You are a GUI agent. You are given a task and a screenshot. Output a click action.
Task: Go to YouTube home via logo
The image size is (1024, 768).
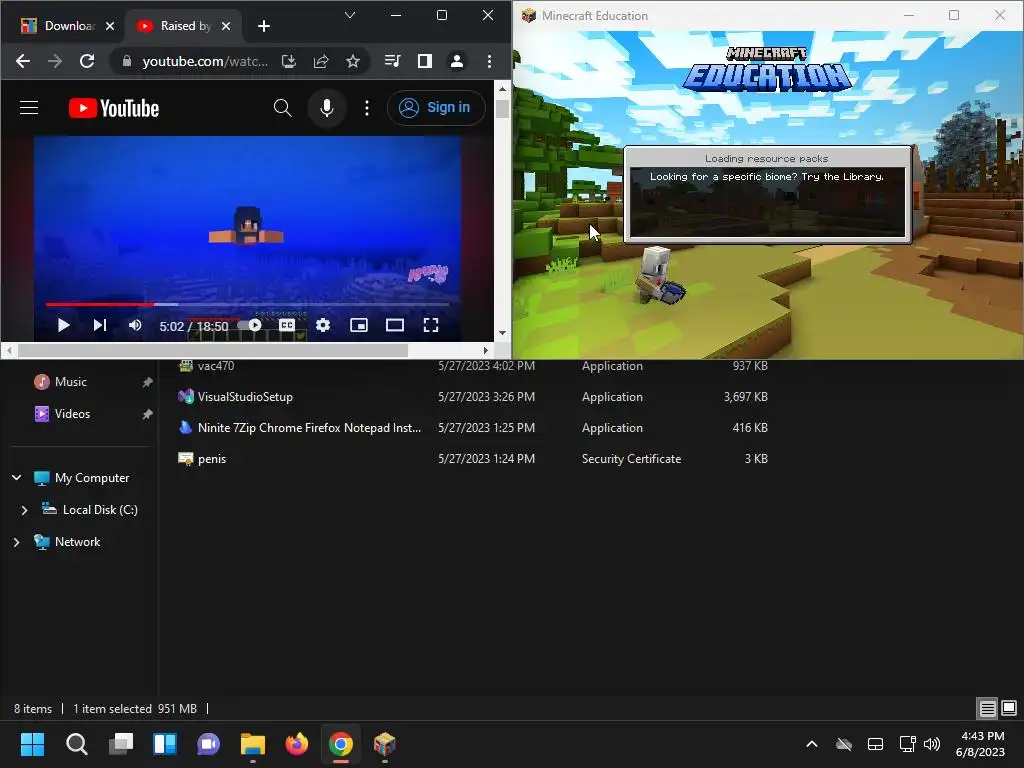114,108
